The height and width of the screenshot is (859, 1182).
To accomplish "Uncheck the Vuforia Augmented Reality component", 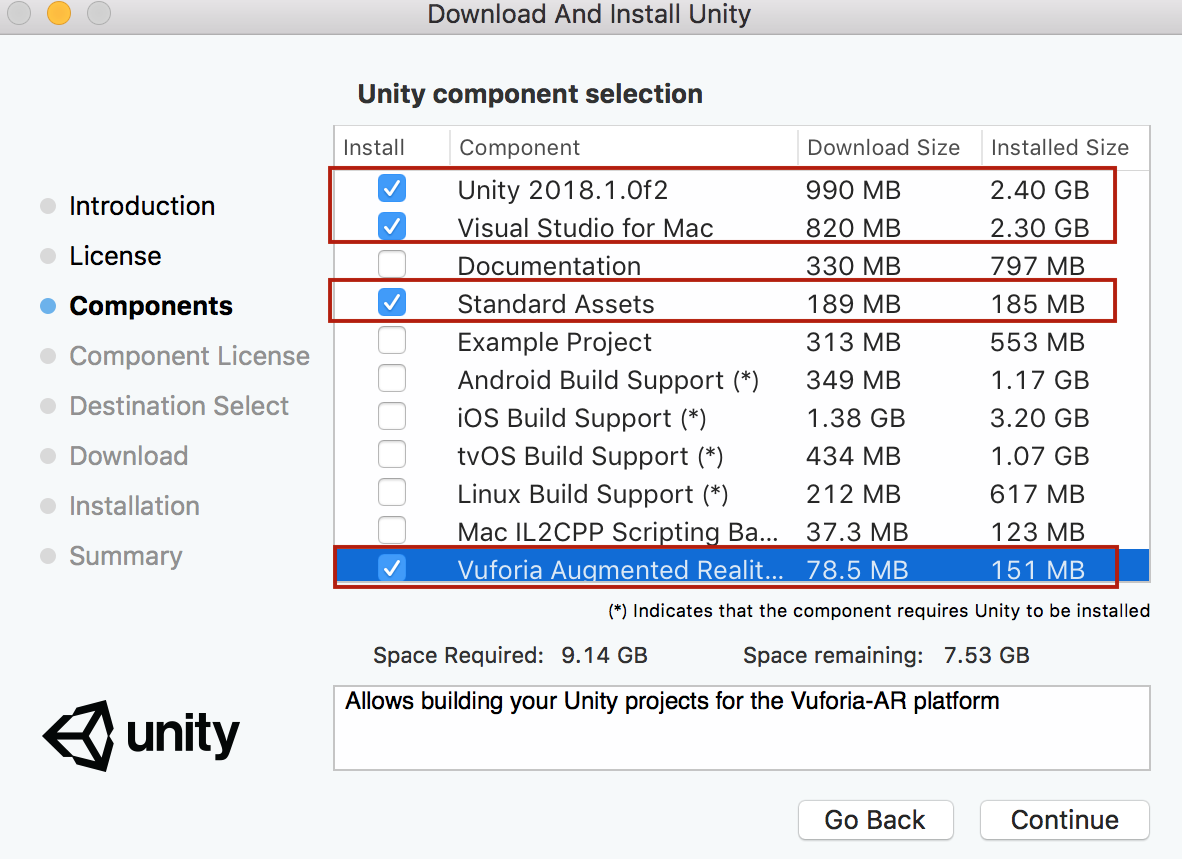I will point(392,568).
